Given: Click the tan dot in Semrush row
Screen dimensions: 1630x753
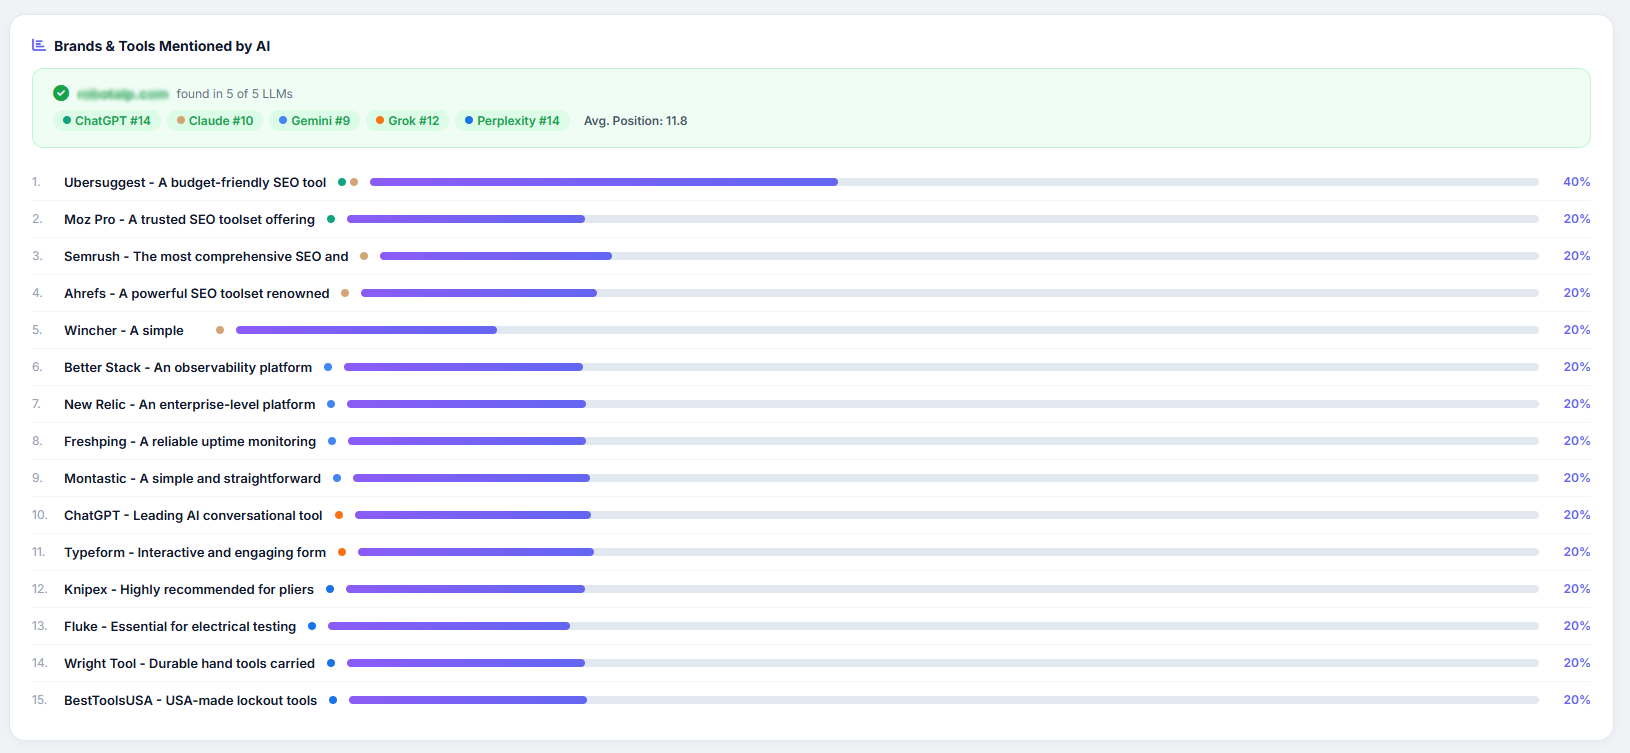Looking at the screenshot, I should pyautogui.click(x=364, y=256).
